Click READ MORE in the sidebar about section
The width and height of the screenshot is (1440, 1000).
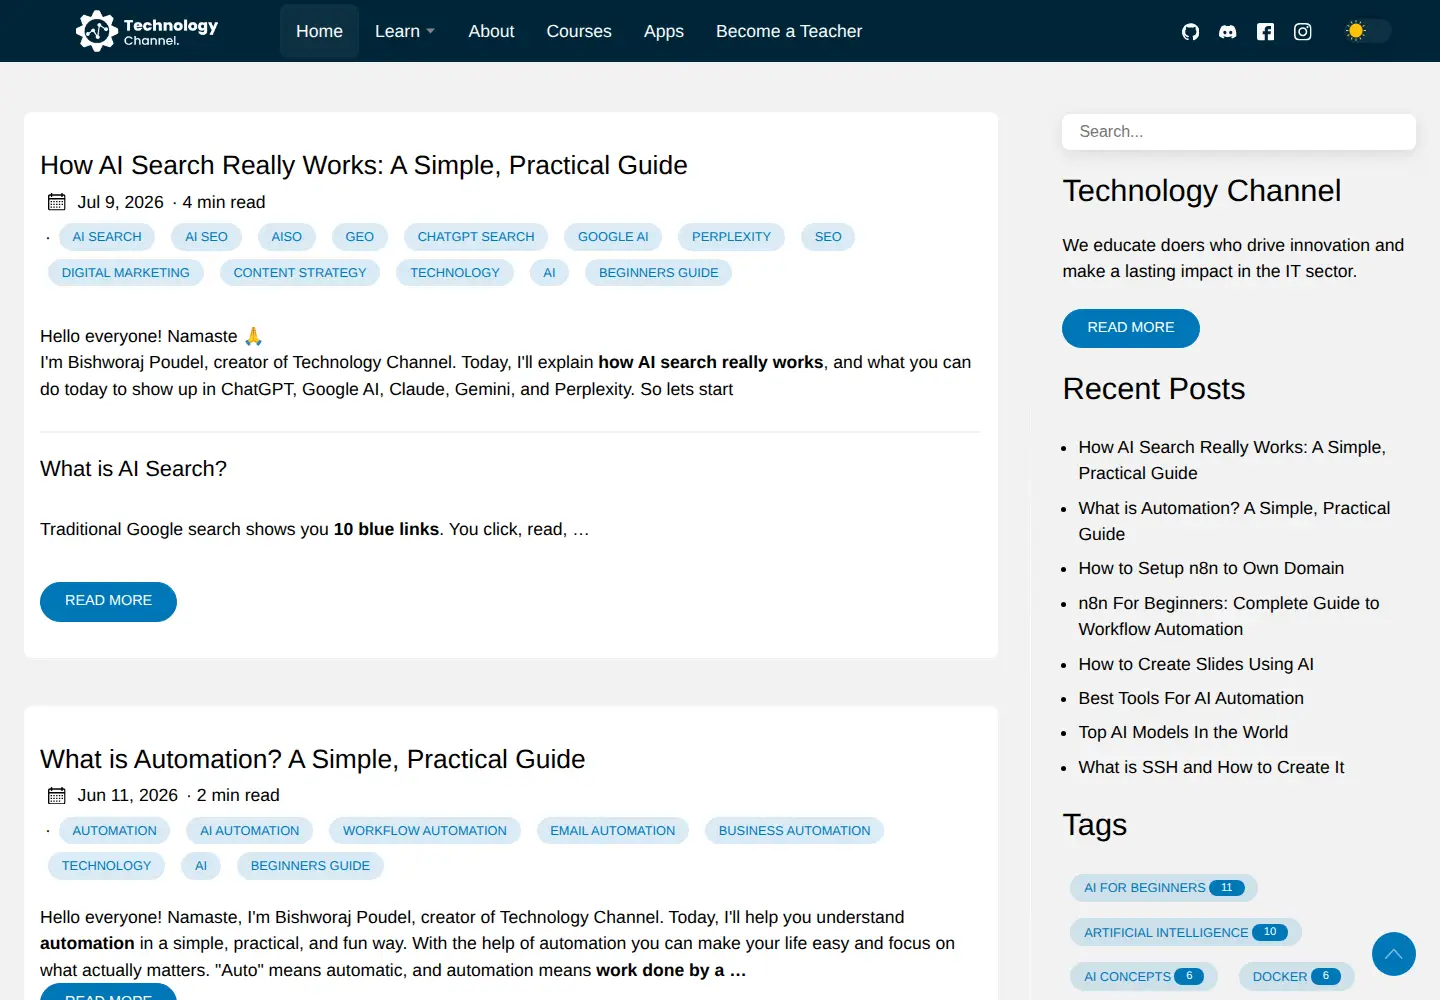point(1131,328)
